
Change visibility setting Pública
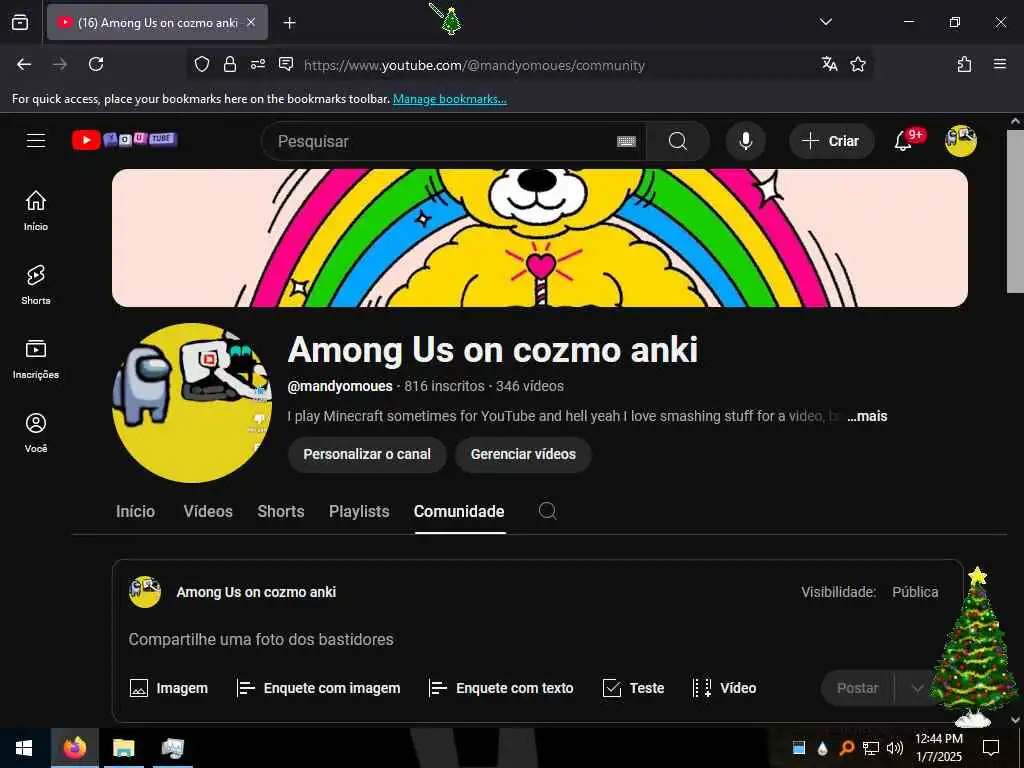click(x=915, y=592)
